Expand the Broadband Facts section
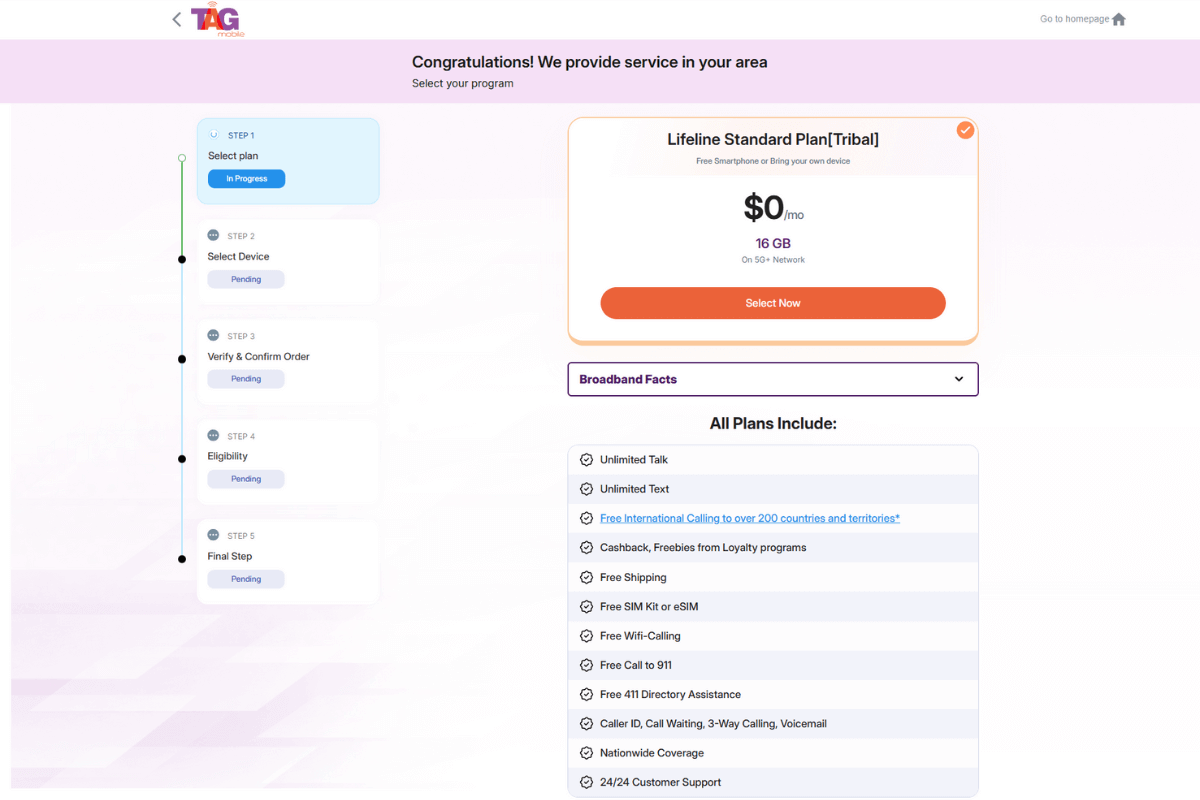 [772, 379]
